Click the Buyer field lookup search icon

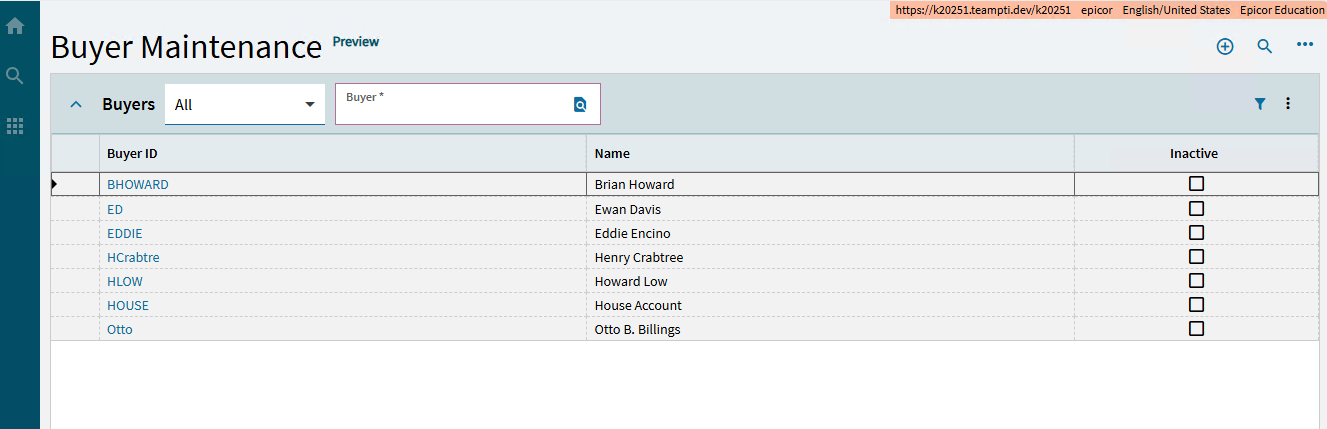[580, 104]
